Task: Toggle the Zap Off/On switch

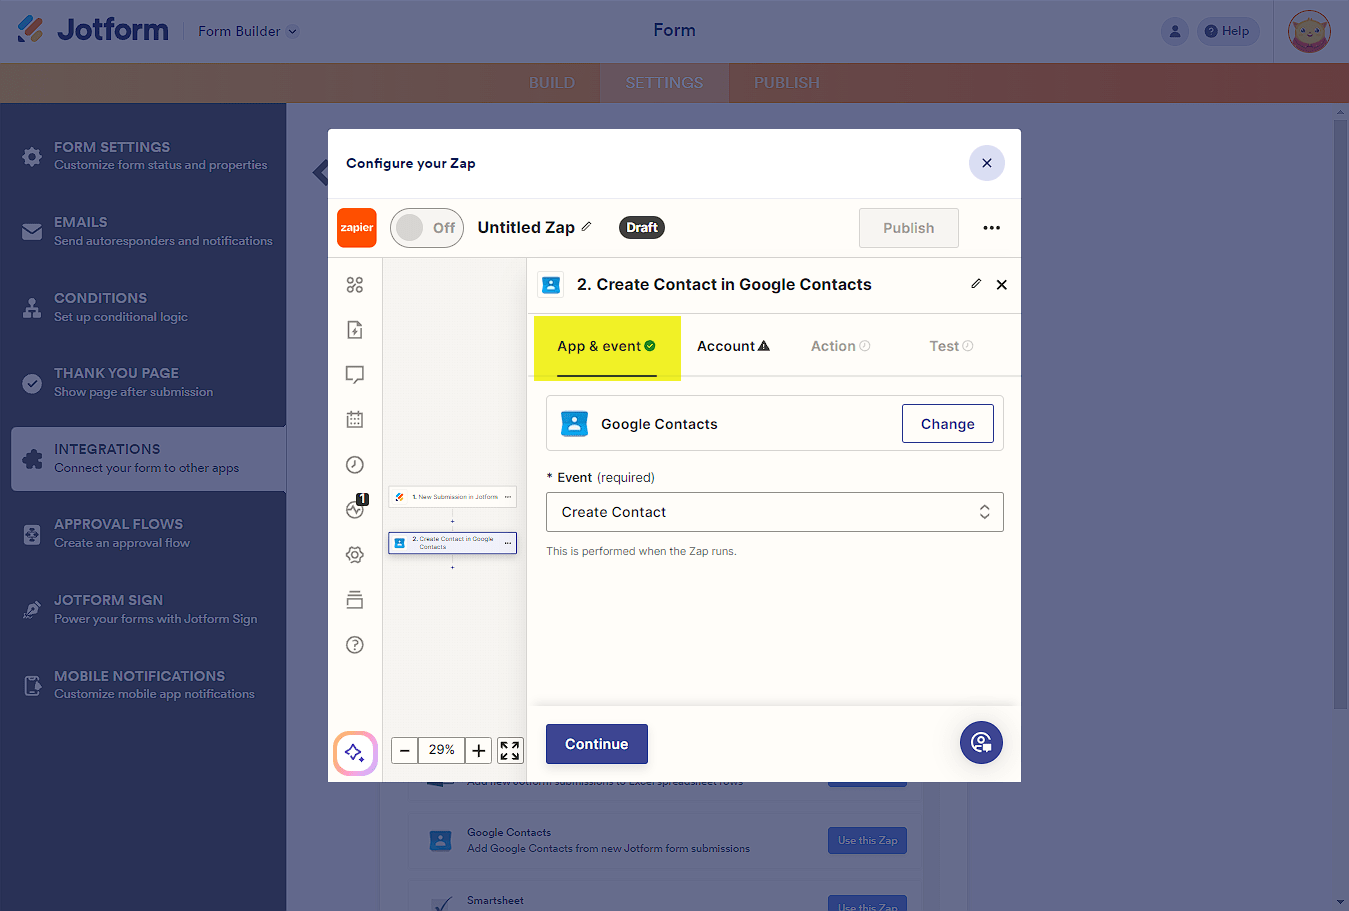Action: 427,228
